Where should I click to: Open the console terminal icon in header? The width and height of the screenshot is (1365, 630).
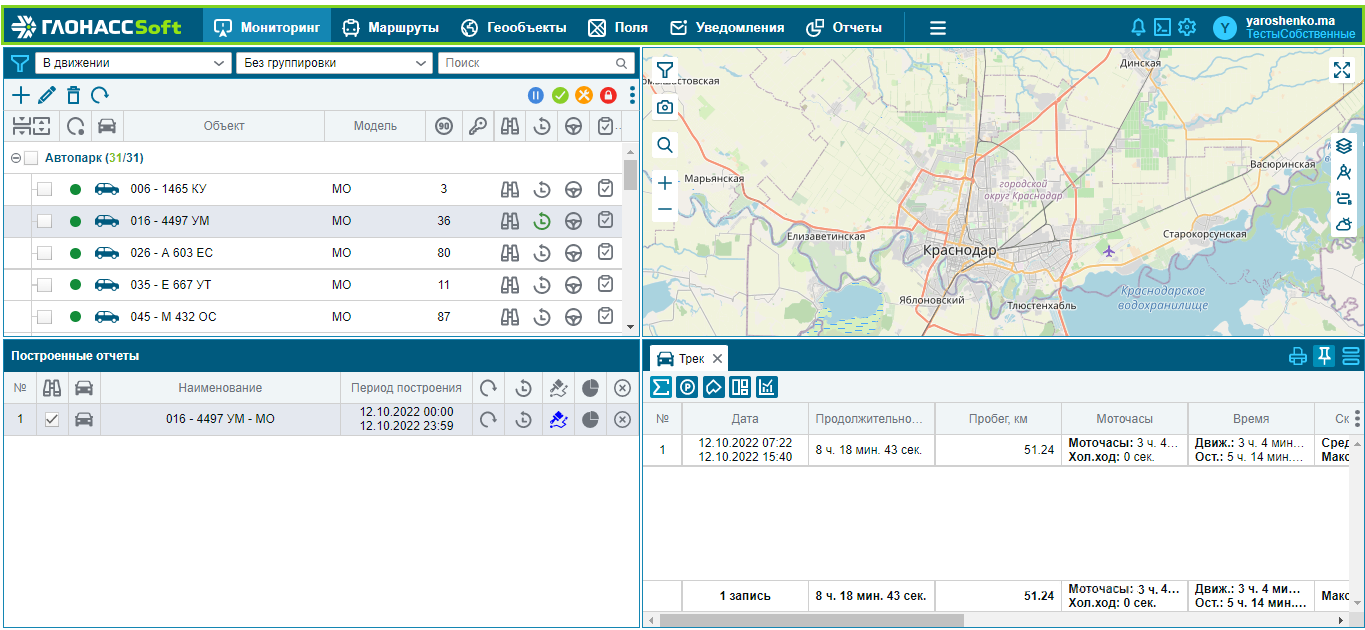pyautogui.click(x=1162, y=27)
